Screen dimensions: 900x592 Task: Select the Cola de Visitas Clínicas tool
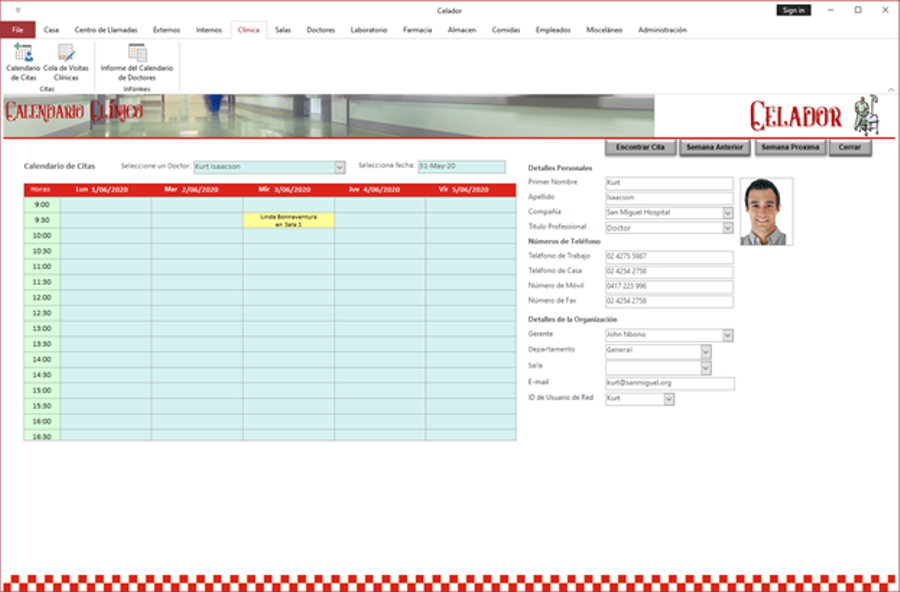[x=64, y=61]
